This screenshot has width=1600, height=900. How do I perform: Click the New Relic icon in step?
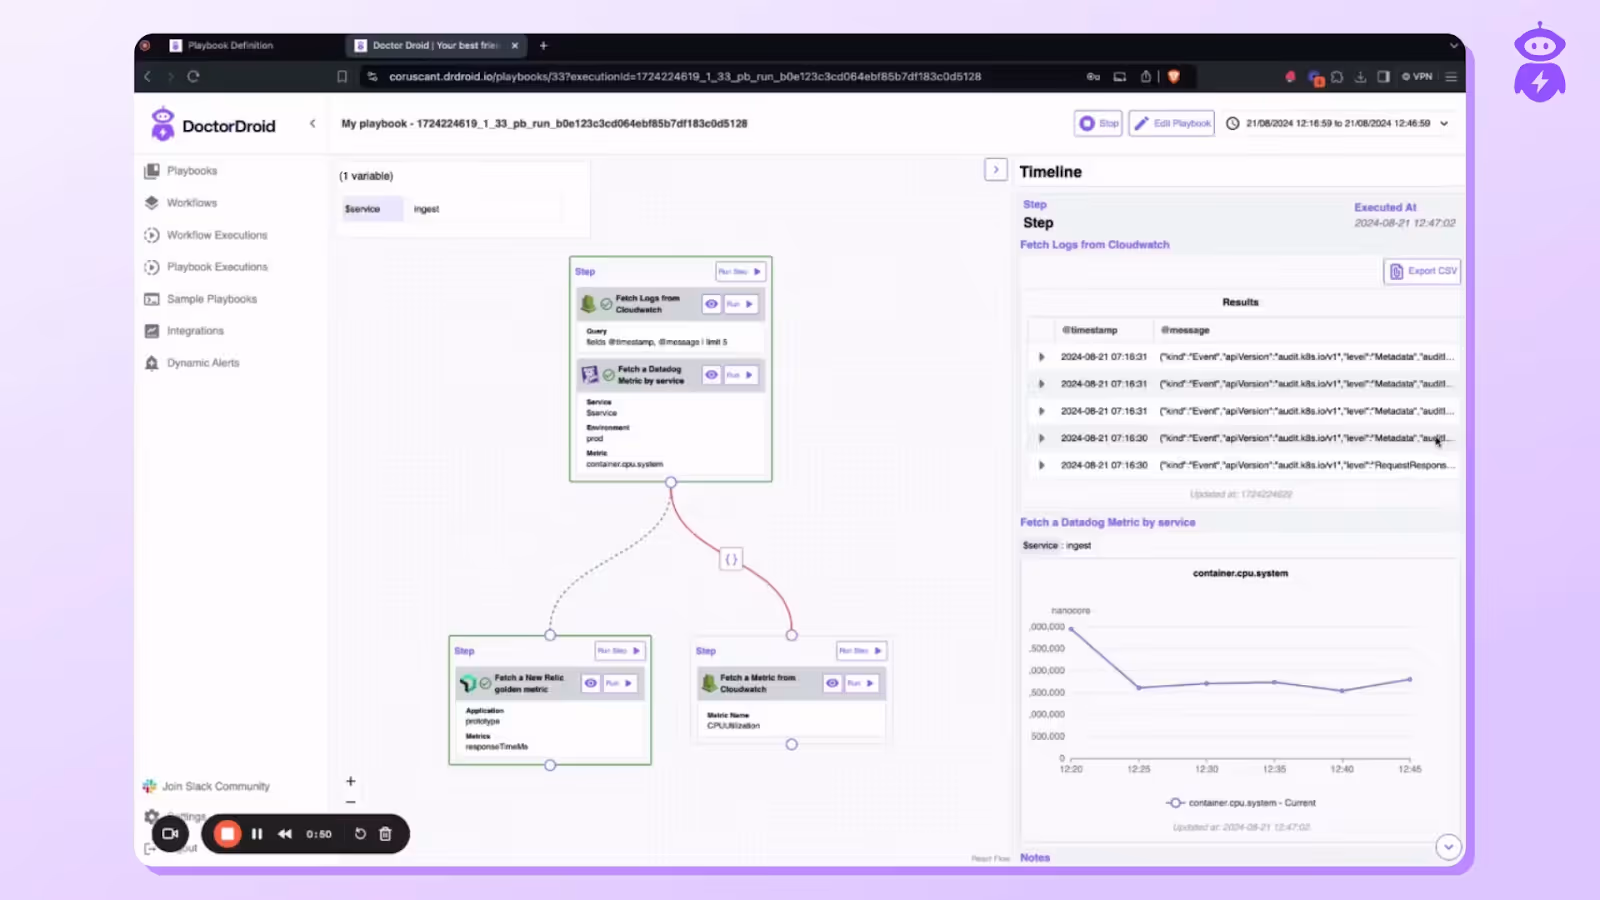tap(468, 684)
